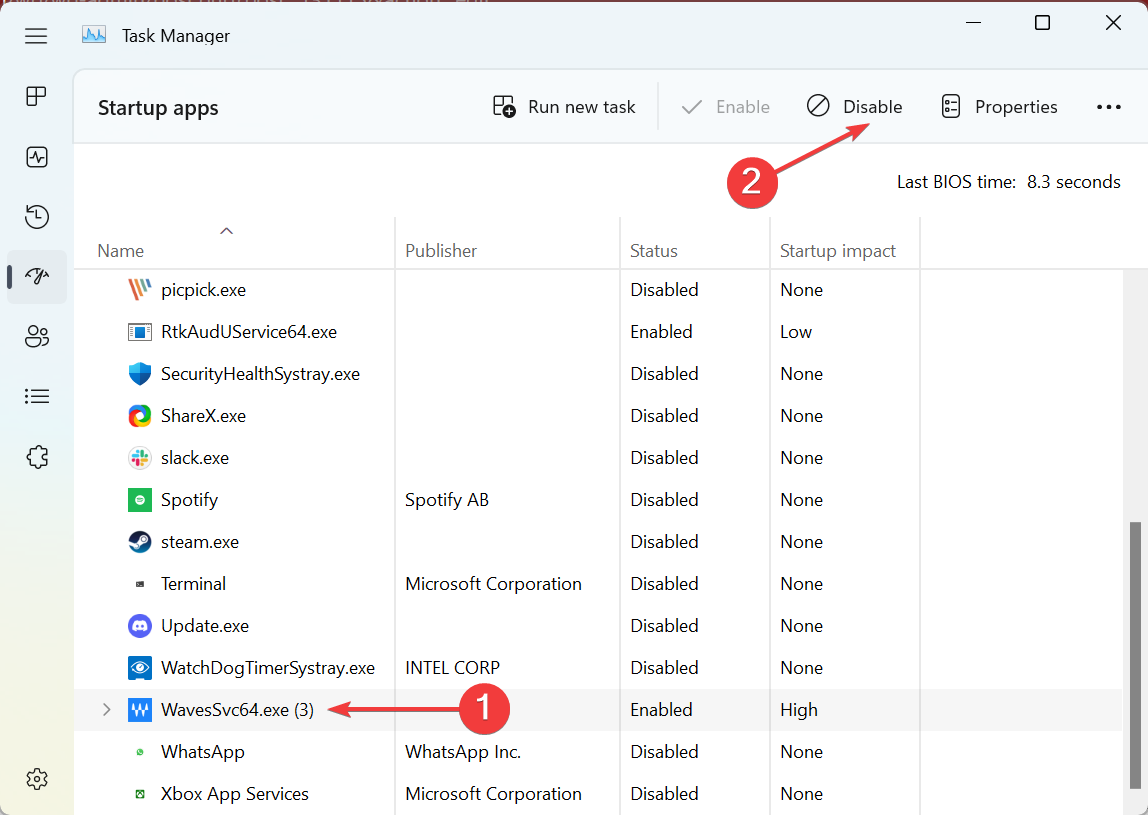Image resolution: width=1148 pixels, height=815 pixels.
Task: Click the Enable button
Action: point(726,107)
